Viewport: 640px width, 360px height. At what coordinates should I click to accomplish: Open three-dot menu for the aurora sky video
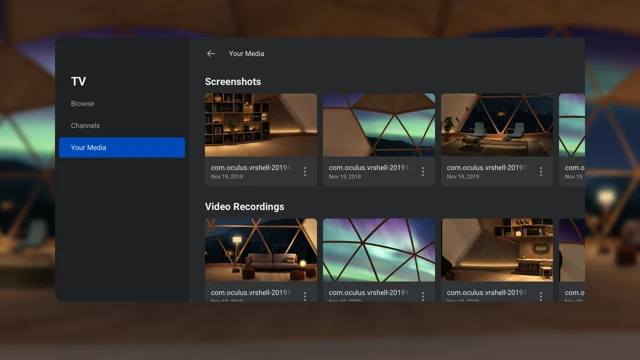point(423,296)
